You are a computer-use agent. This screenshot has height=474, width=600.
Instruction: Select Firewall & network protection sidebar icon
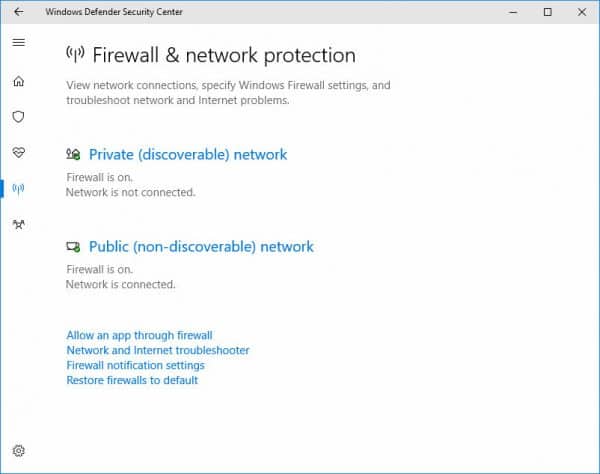pyautogui.click(x=18, y=189)
